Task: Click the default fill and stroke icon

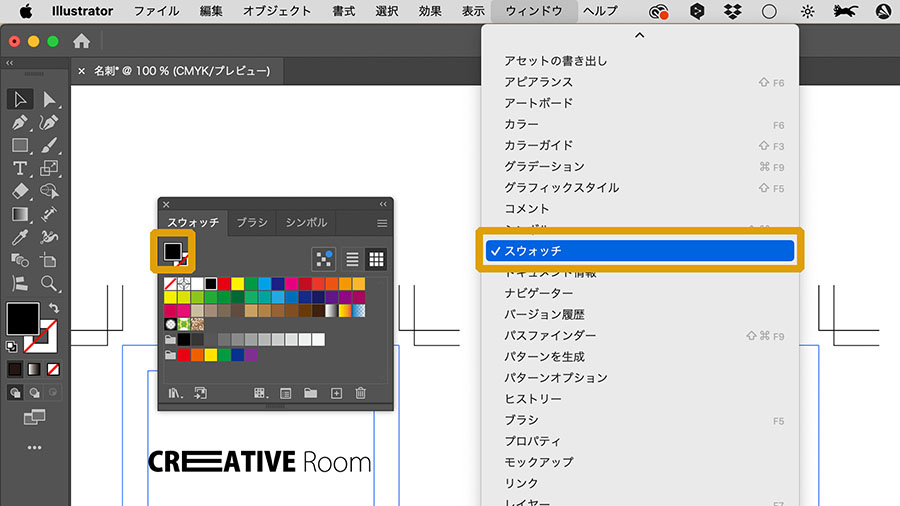Action: tap(11, 347)
